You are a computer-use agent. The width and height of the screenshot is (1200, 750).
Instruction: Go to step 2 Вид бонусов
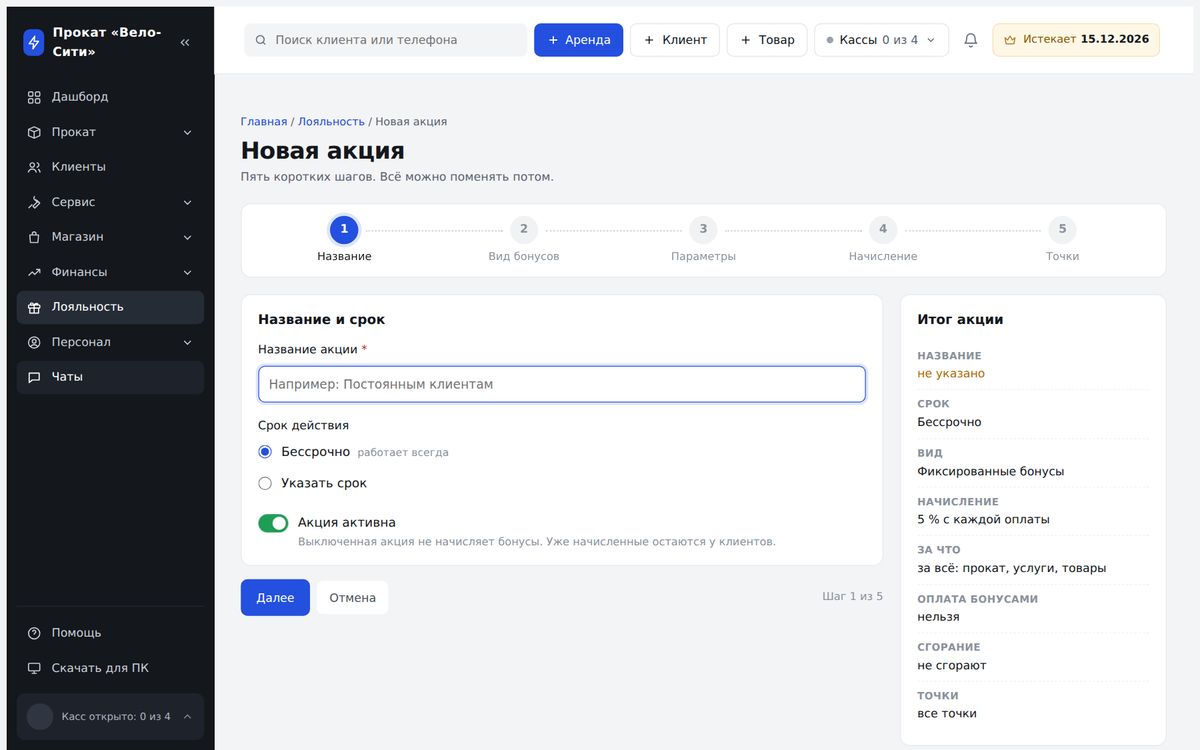(523, 240)
